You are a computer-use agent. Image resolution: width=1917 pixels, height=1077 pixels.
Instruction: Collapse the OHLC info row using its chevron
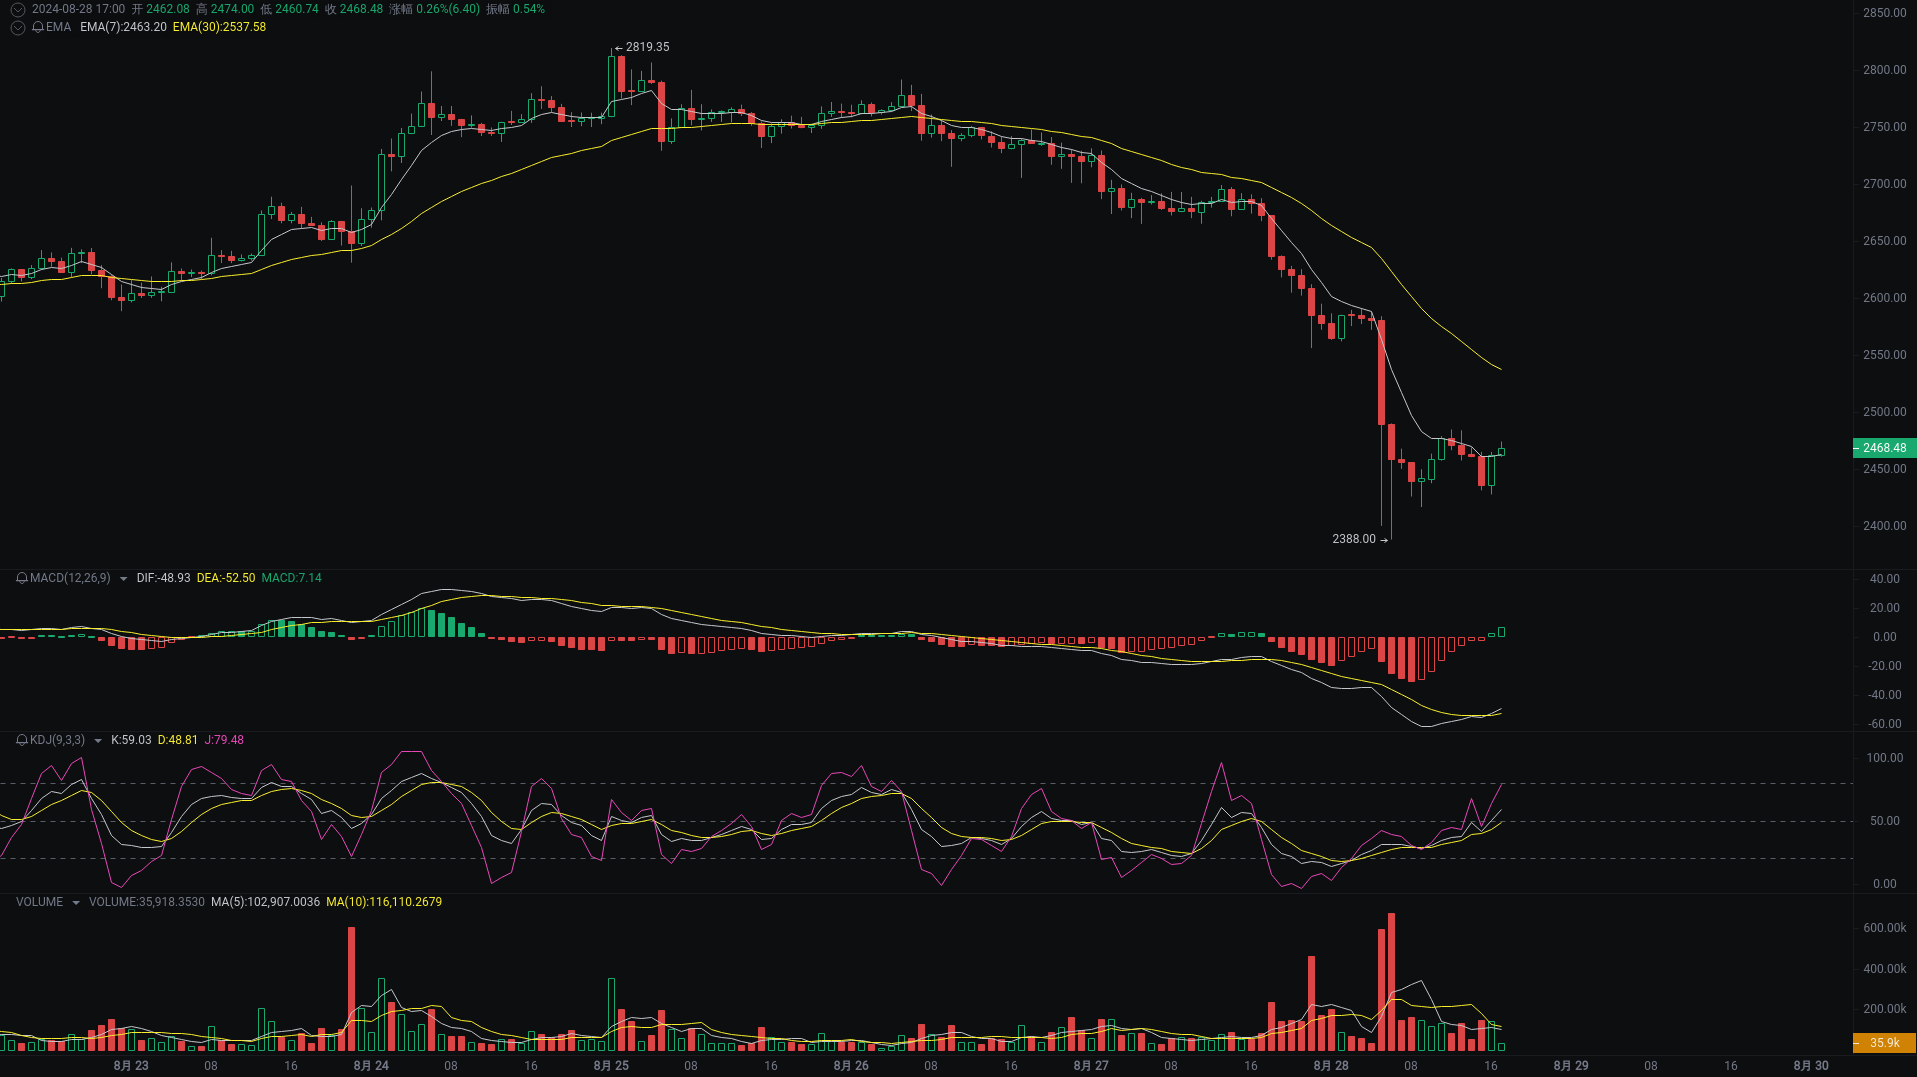tap(17, 8)
